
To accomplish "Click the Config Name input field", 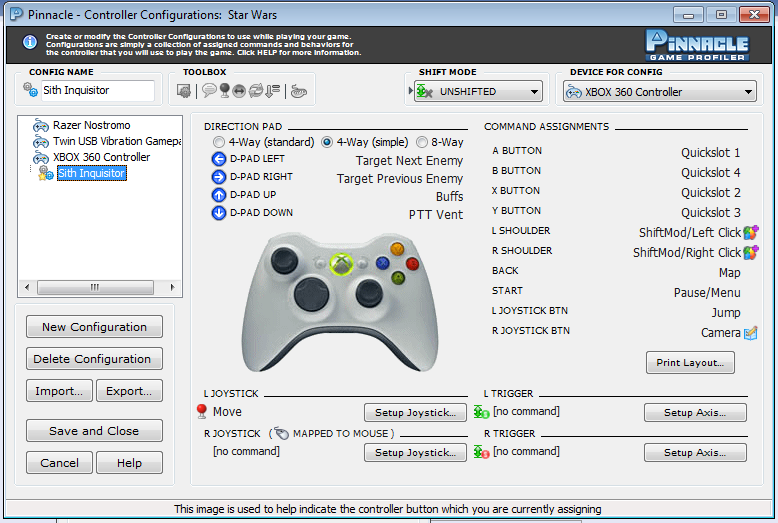I will tap(98, 90).
